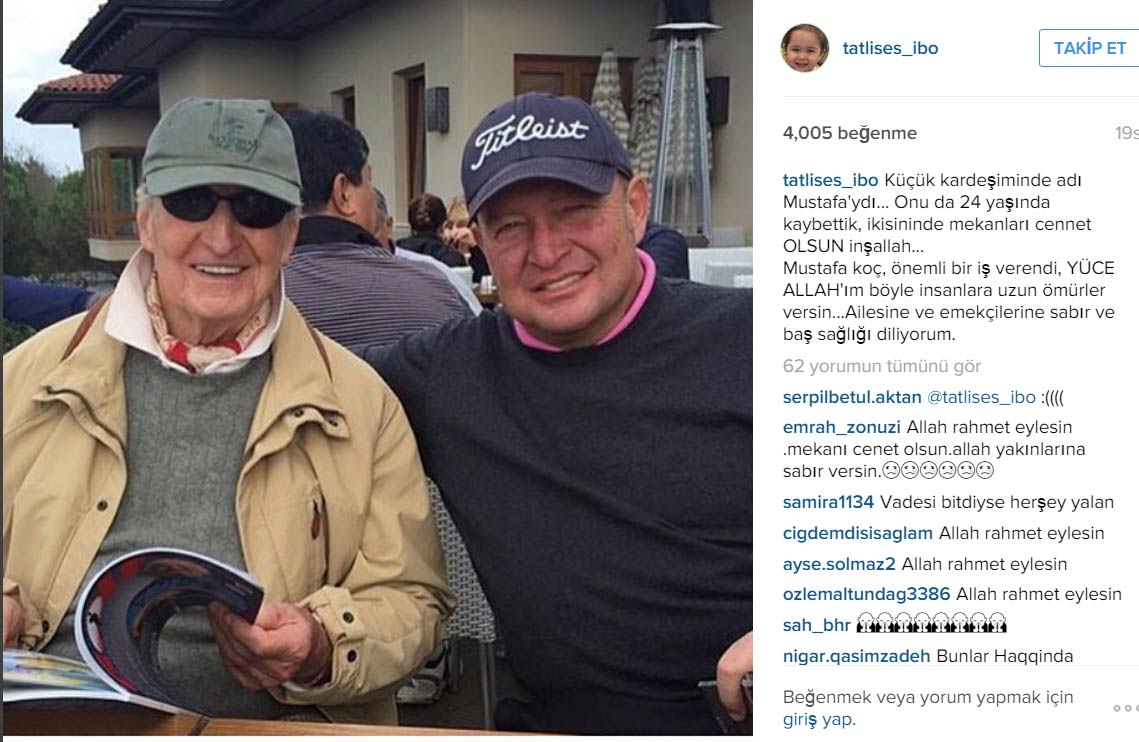Screen dimensions: 1139x742
Task: Open ayse.solmaz2 profile link
Action: tap(839, 564)
